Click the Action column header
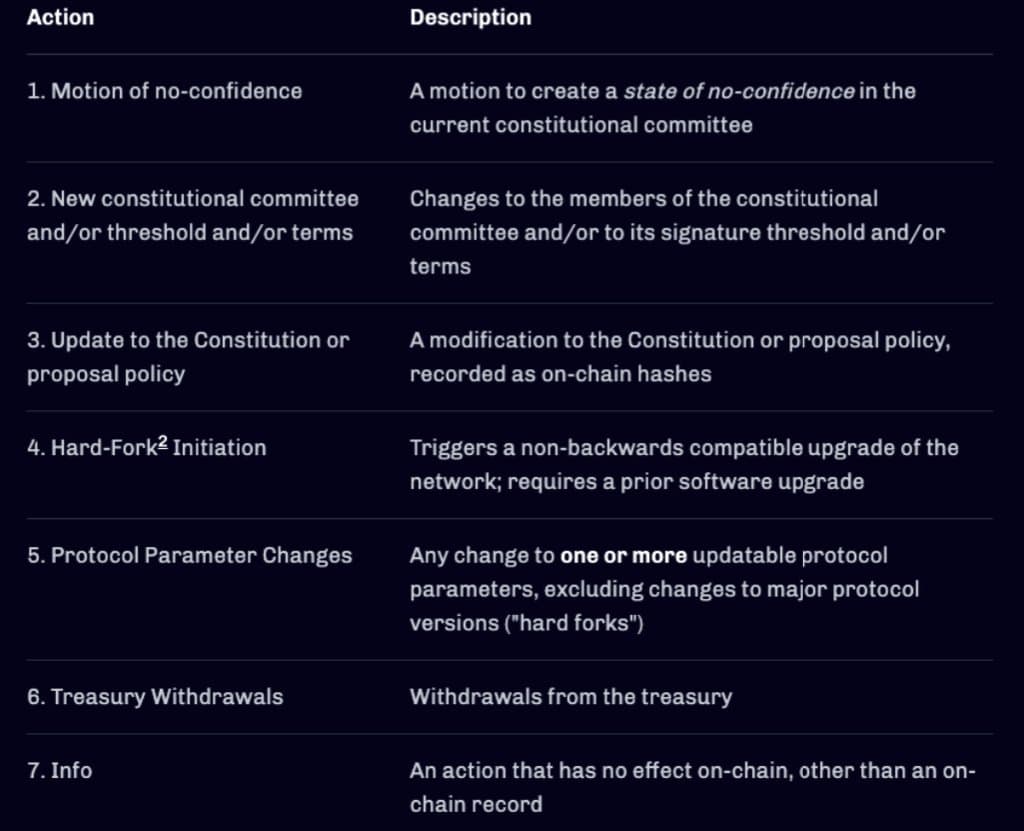 pyautogui.click(x=60, y=18)
